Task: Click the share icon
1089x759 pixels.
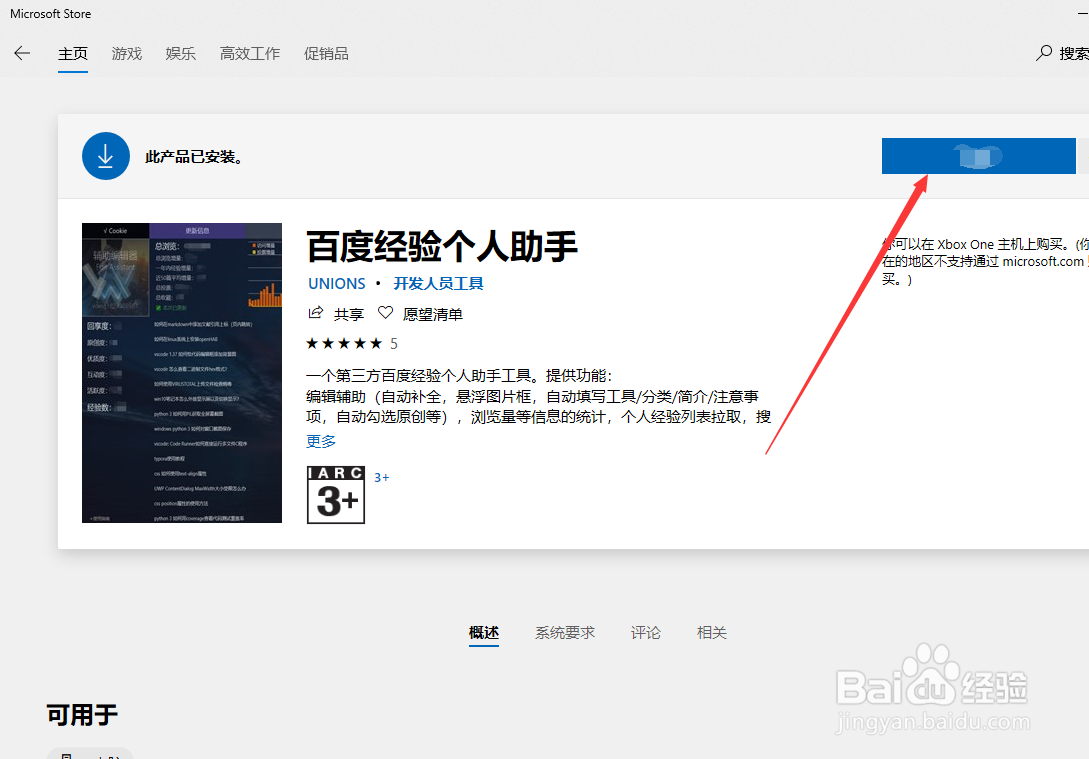Action: click(316, 313)
